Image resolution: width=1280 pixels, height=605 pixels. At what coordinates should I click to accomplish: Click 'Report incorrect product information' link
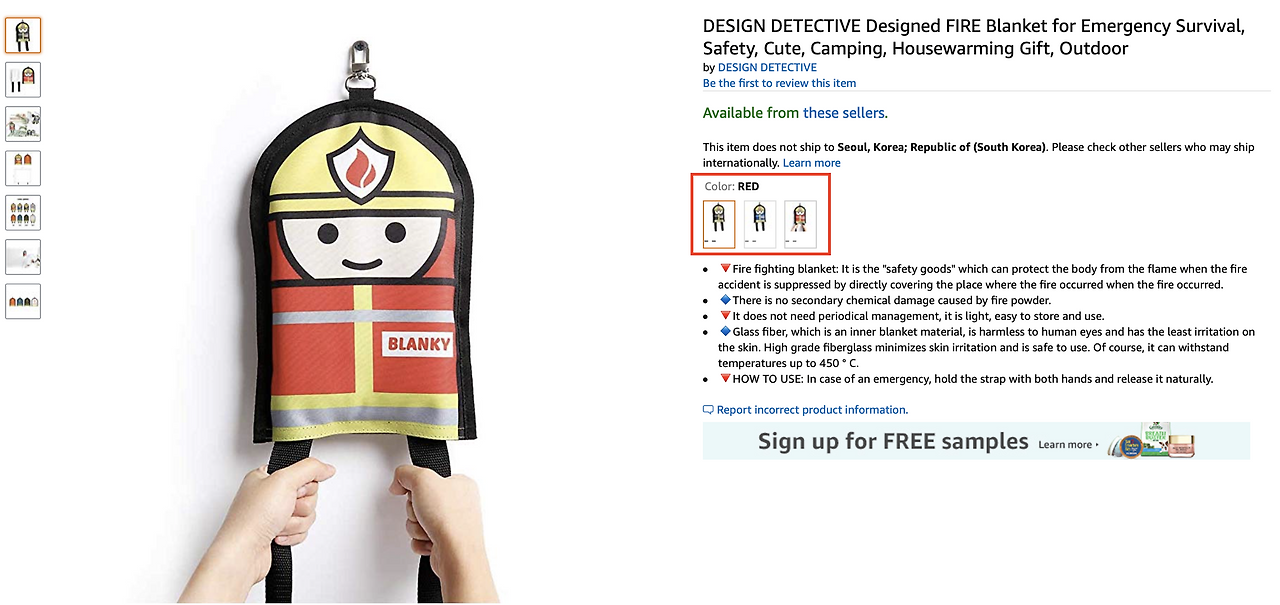[812, 410]
